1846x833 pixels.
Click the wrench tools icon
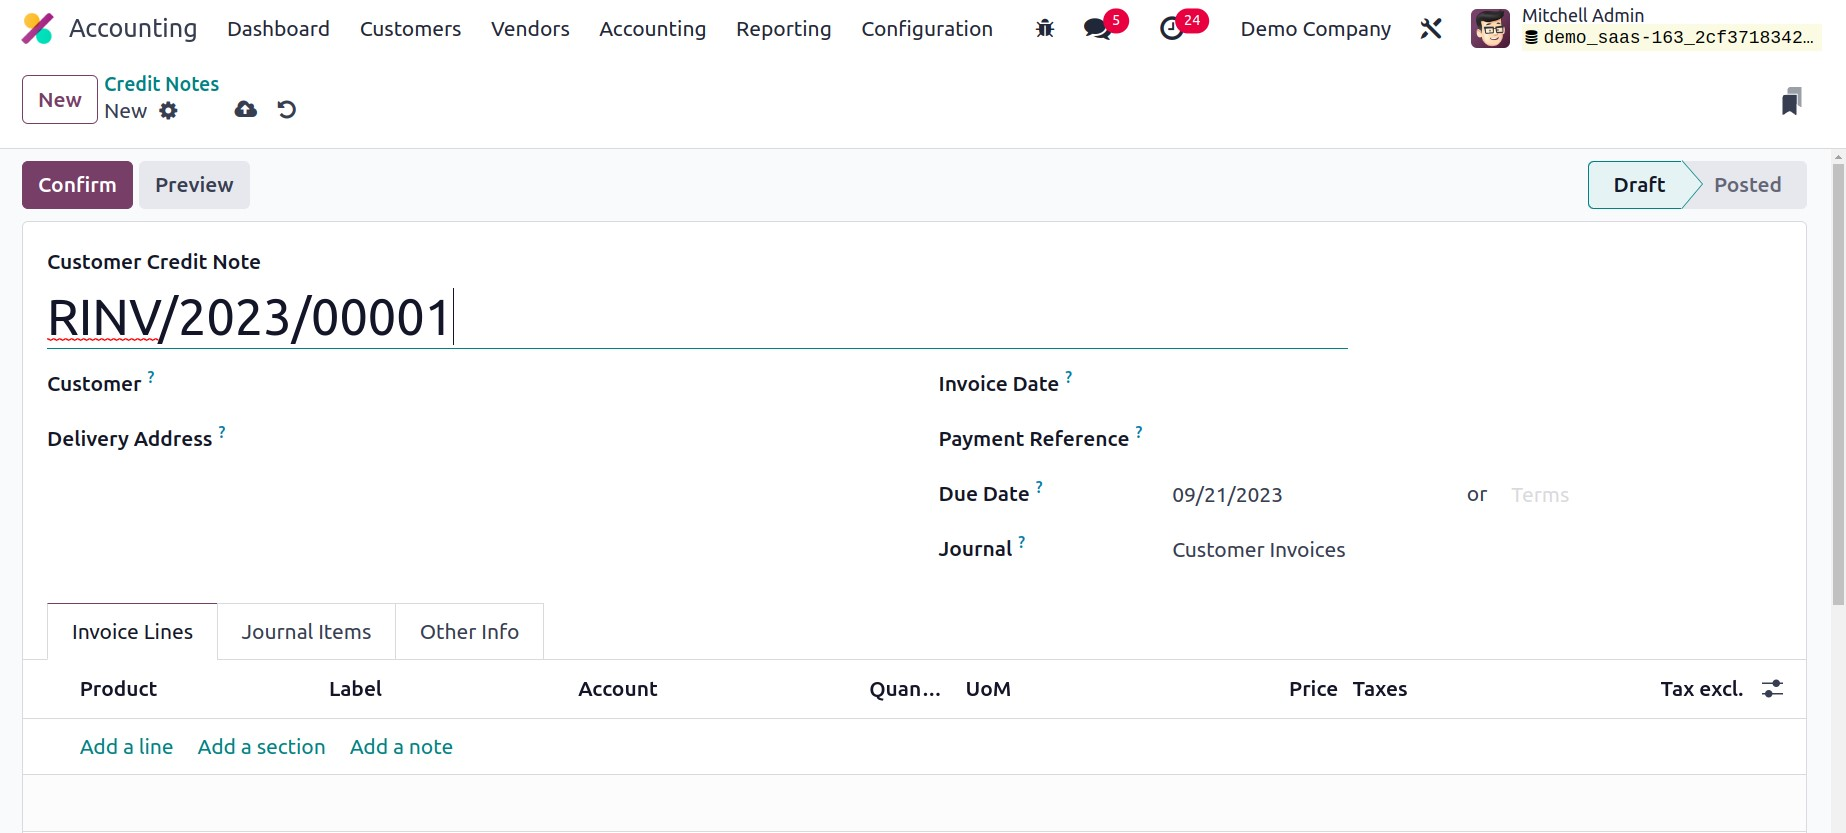click(x=1431, y=29)
